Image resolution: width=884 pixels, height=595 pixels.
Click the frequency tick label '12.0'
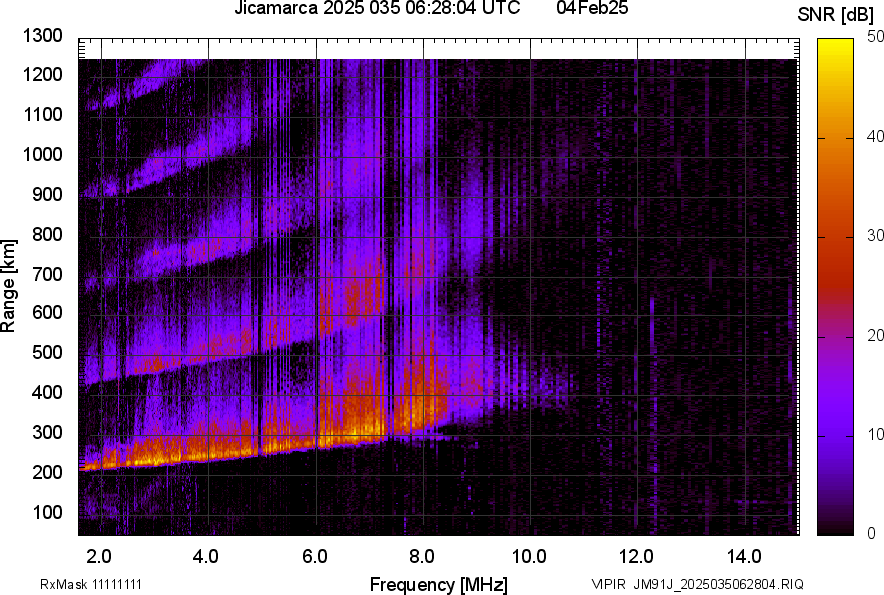point(637,557)
